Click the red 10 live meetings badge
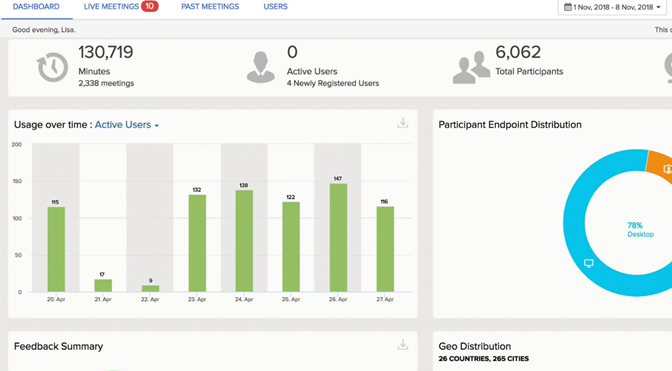Viewport: 672px width, 371px height. [150, 6]
